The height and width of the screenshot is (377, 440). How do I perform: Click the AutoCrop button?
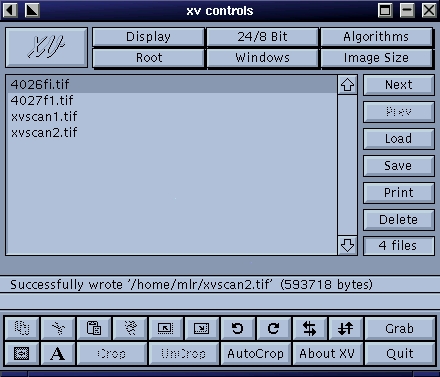pyautogui.click(x=256, y=353)
